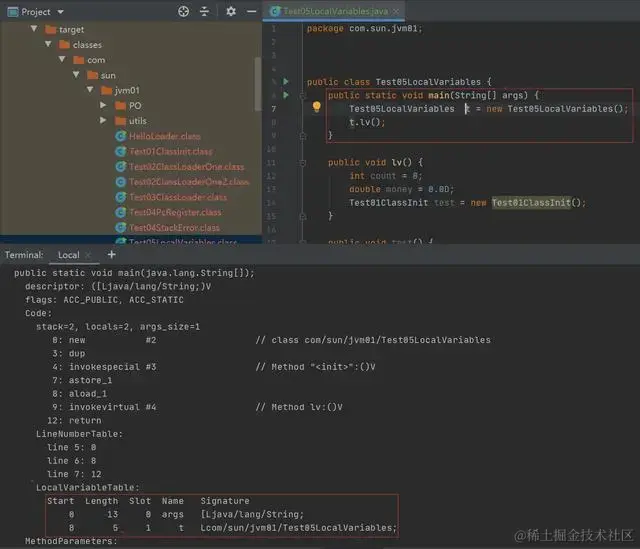The width and height of the screenshot is (640, 549).
Task: Click 'LocalVariableTable:' in terminal output
Action: 88,487
